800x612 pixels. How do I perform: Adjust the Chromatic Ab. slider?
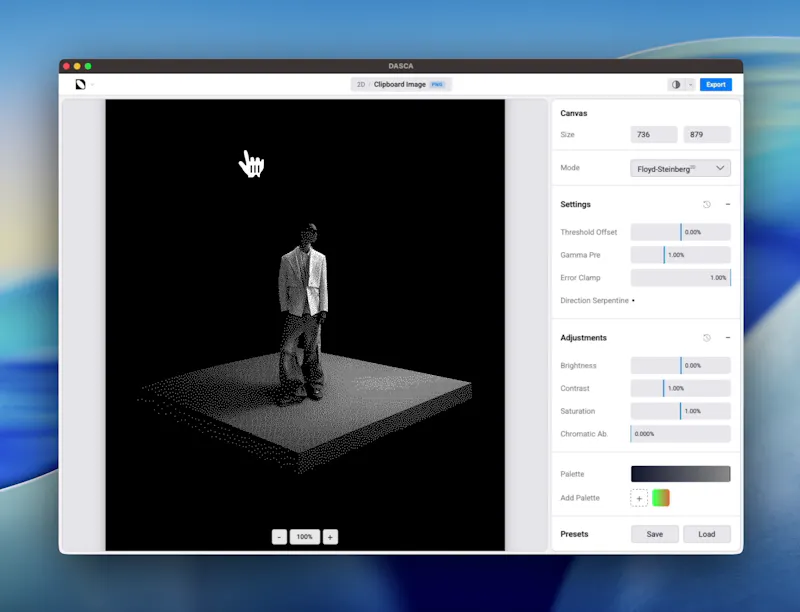[x=680, y=434]
